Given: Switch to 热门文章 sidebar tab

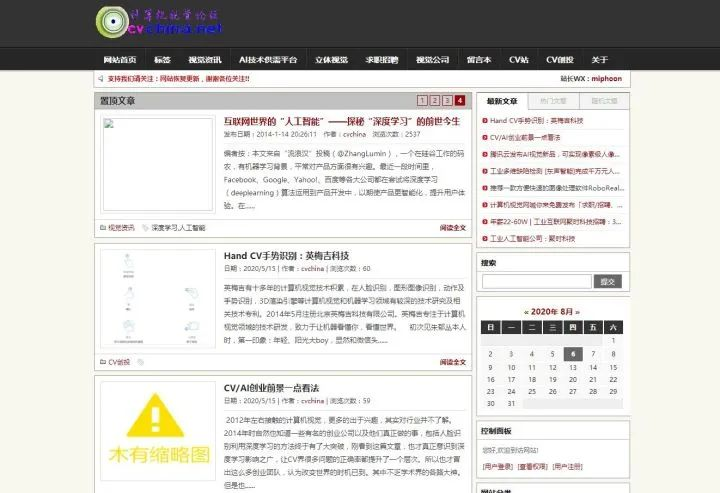Looking at the screenshot, I should click(x=553, y=101).
